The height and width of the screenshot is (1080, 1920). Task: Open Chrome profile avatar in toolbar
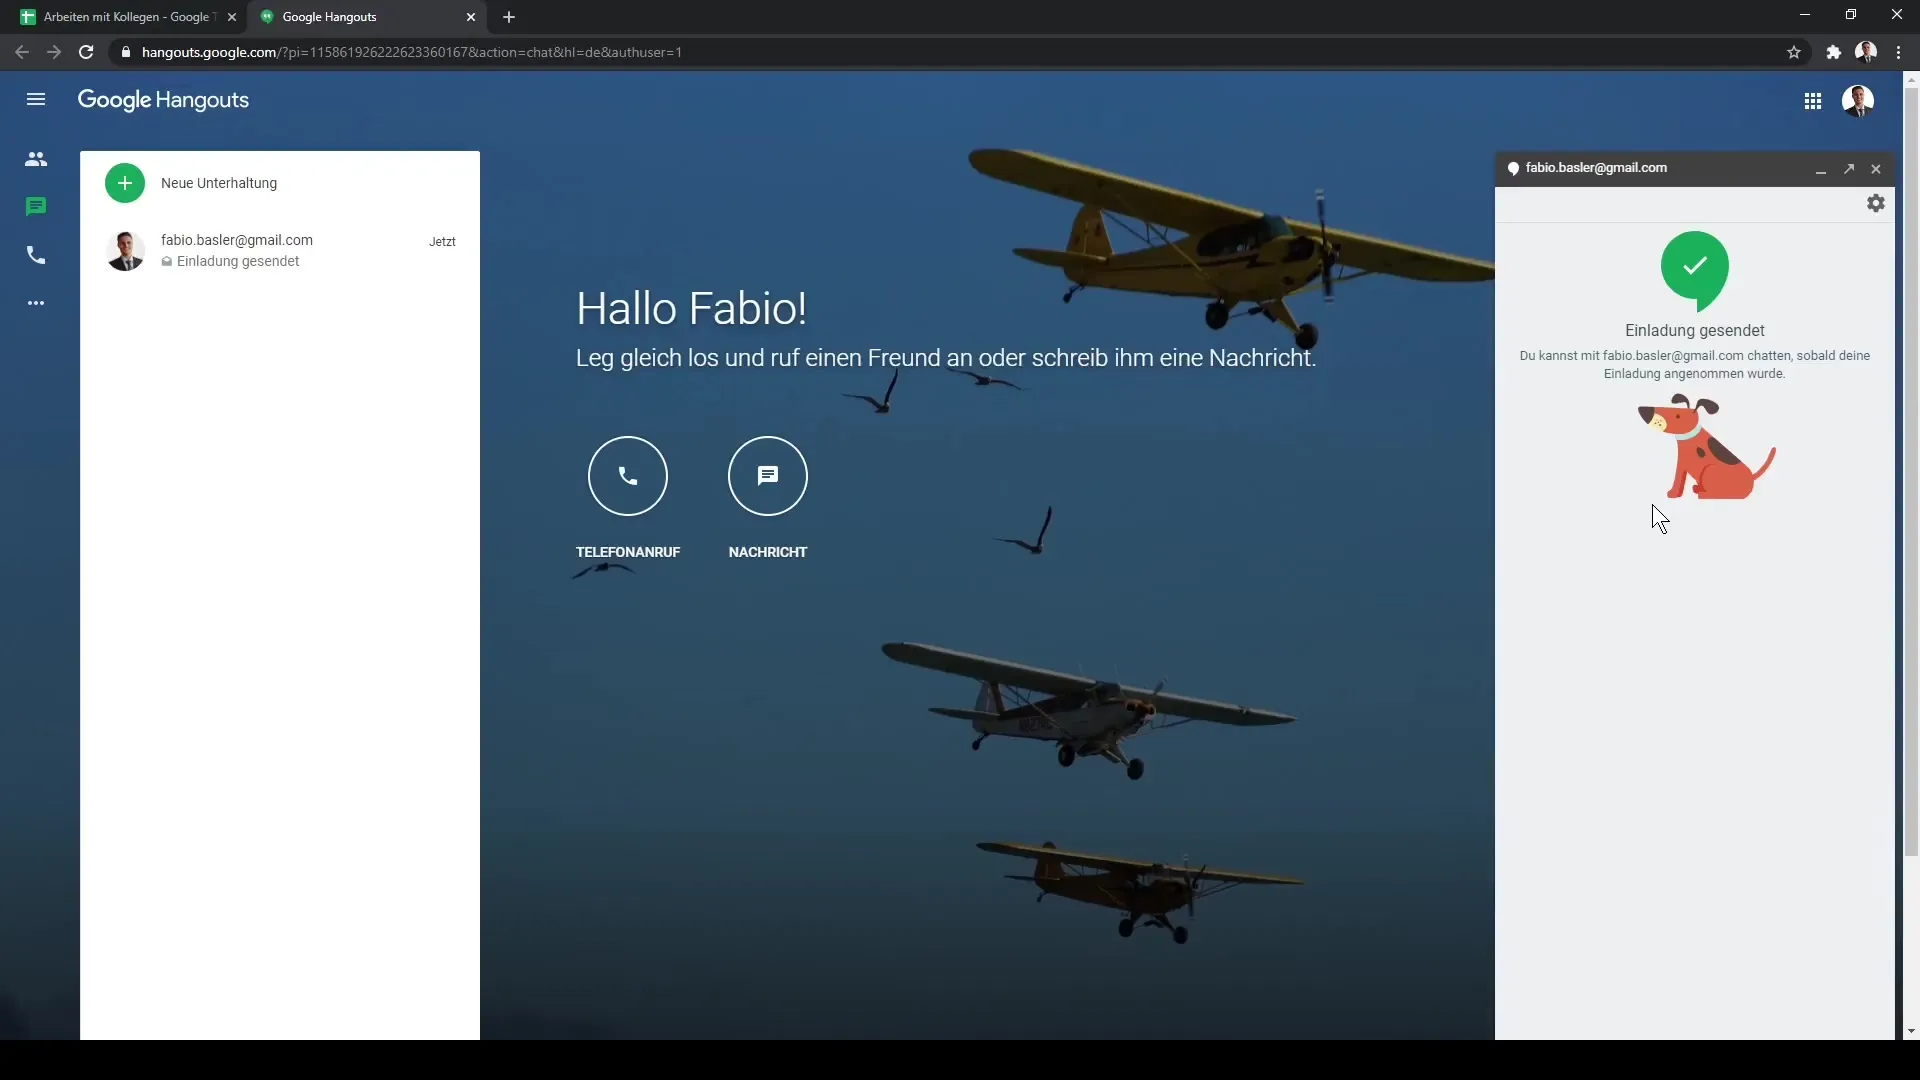coord(1866,52)
